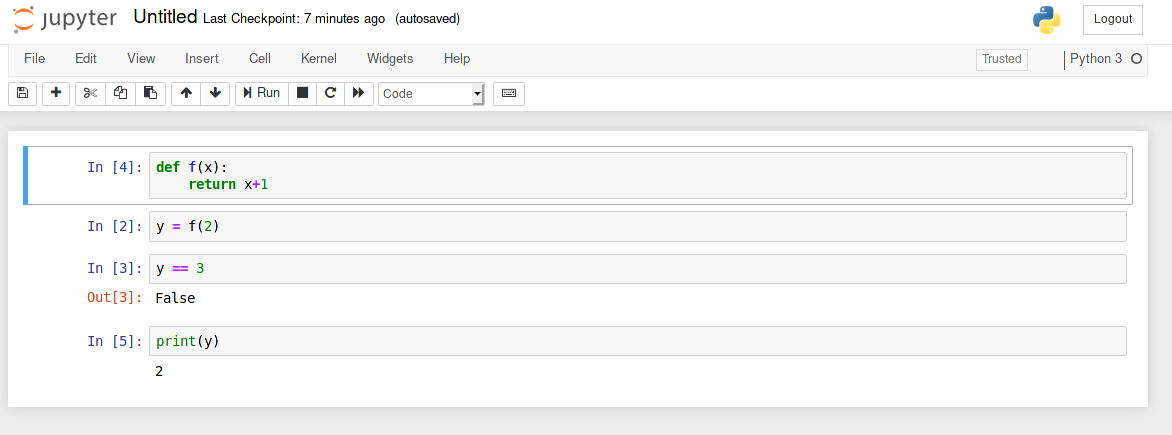Click the Logout button
1172x435 pixels.
pos(1113,19)
